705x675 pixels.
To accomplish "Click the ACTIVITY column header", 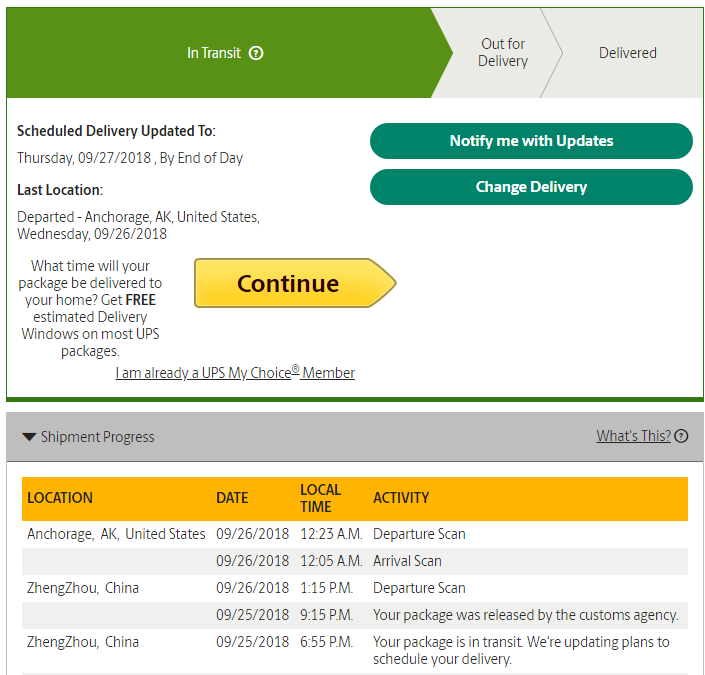I will tap(401, 498).
